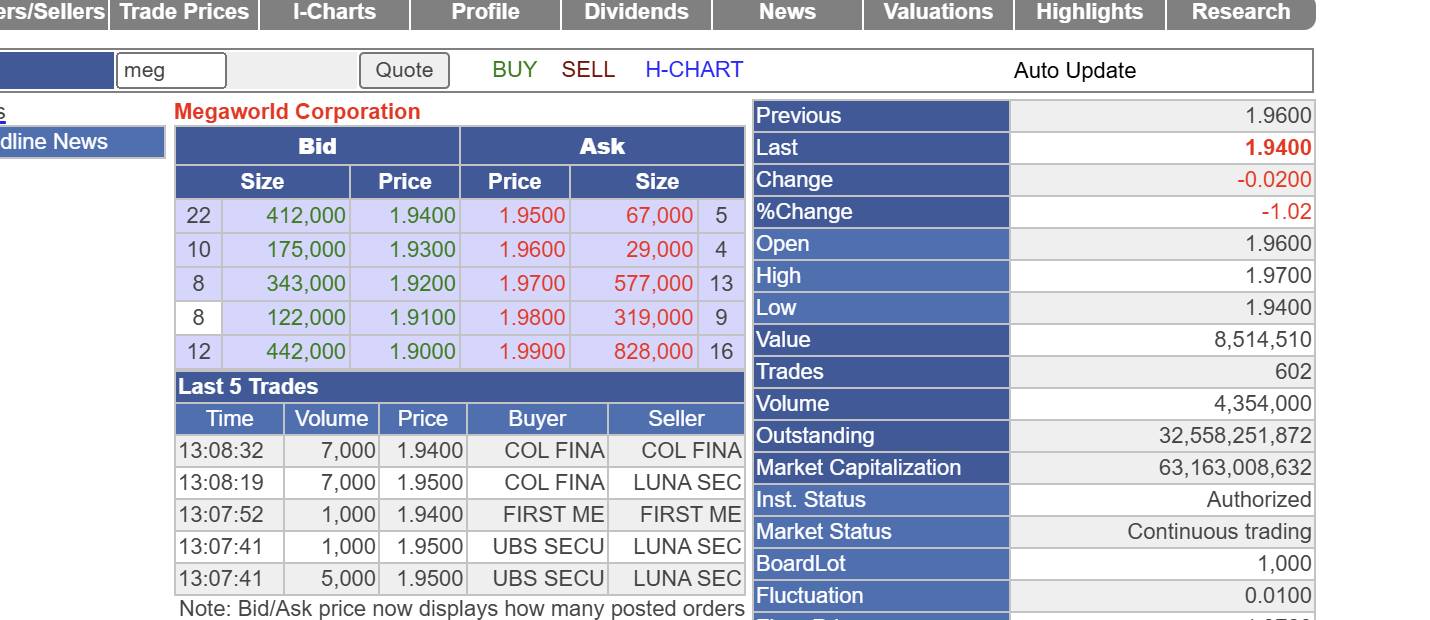Click the Quote button
Viewport: 1430px width, 620px height.
(404, 70)
